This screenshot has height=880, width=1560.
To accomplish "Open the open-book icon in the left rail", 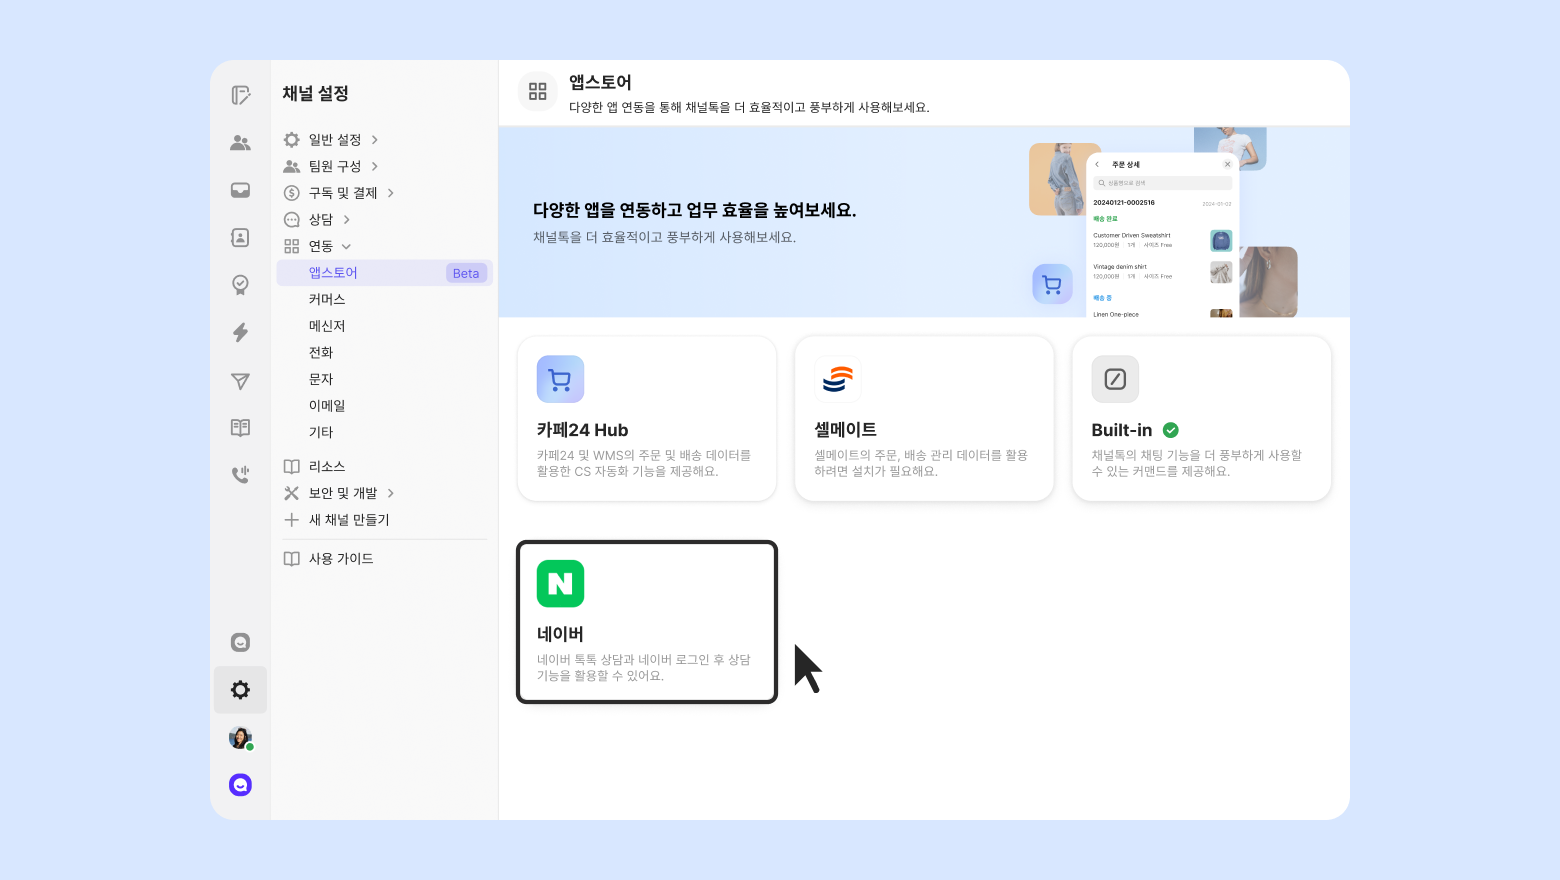I will click(240, 427).
